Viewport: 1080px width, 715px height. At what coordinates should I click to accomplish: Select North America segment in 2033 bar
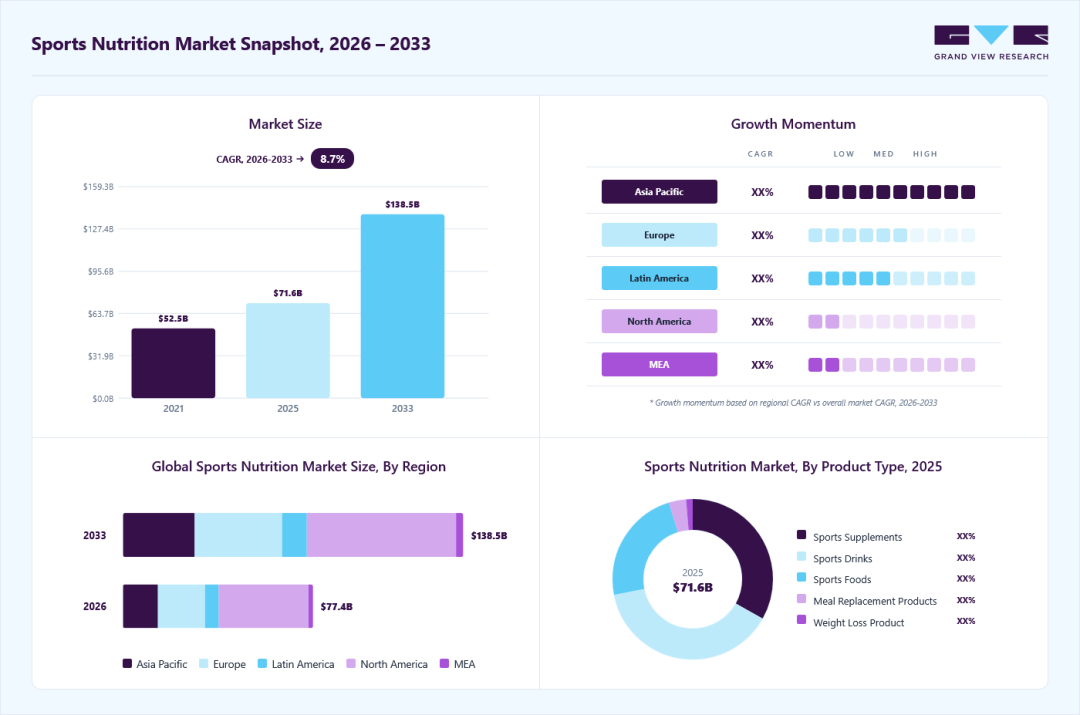pos(381,535)
